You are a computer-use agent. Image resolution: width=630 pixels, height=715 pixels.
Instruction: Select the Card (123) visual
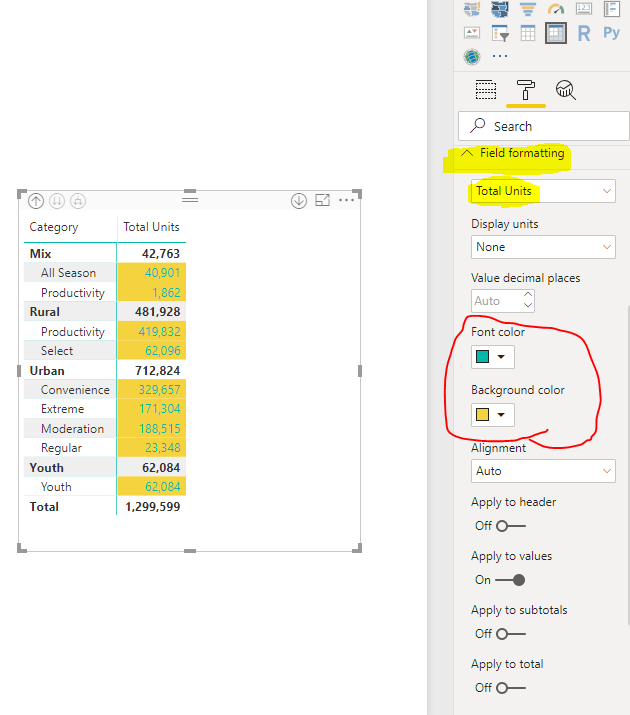pyautogui.click(x=584, y=8)
